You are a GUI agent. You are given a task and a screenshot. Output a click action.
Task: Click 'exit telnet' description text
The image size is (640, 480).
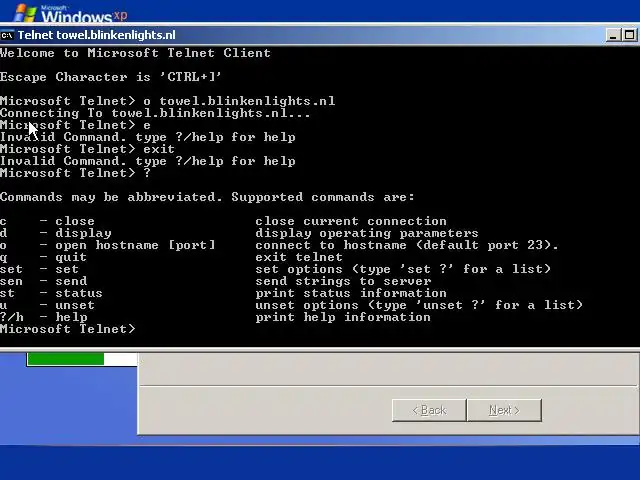tap(299, 257)
